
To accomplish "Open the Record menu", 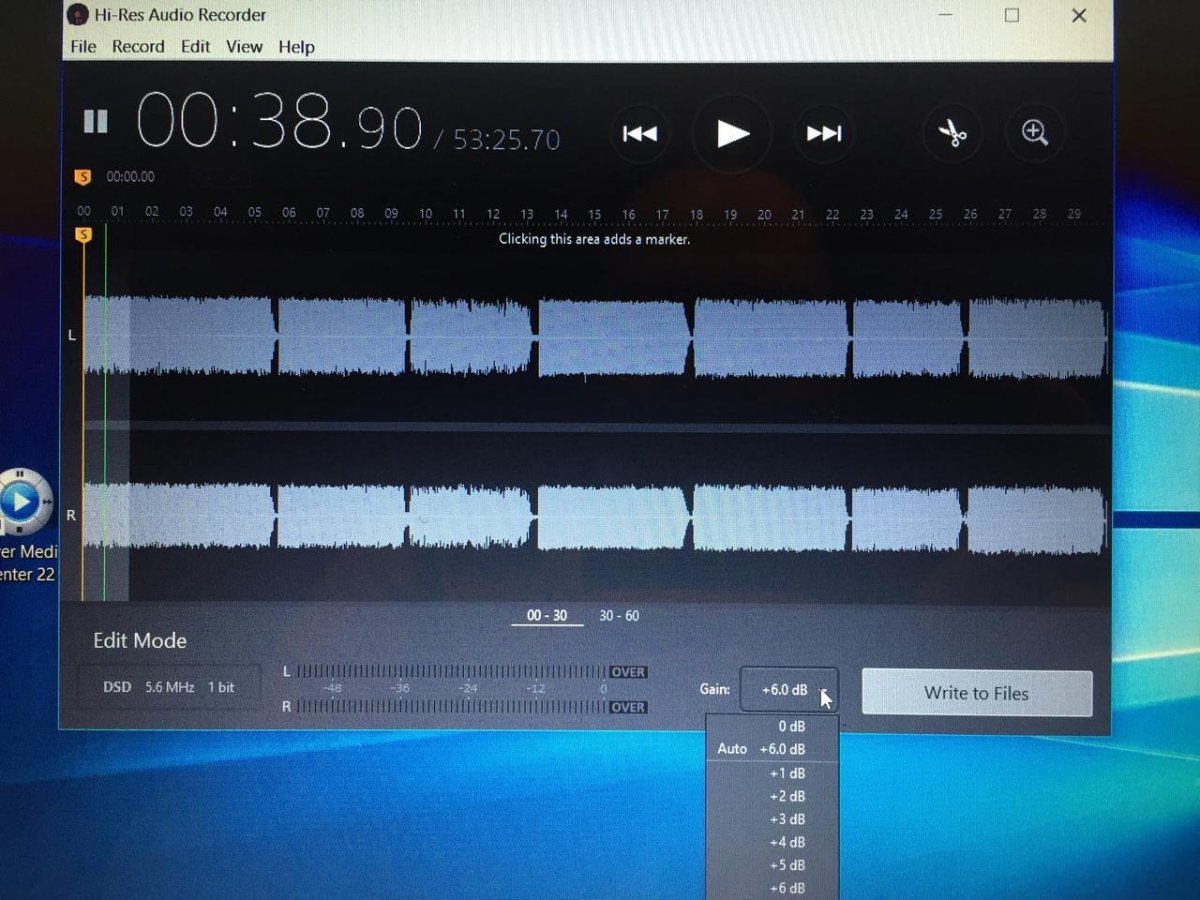I will (138, 47).
